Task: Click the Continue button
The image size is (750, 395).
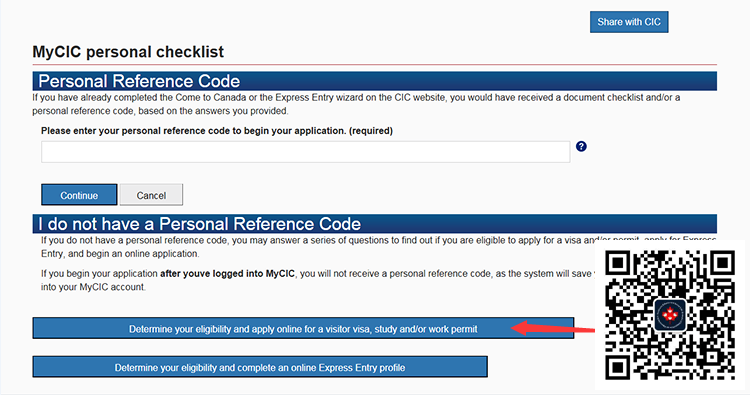Action: (79, 195)
